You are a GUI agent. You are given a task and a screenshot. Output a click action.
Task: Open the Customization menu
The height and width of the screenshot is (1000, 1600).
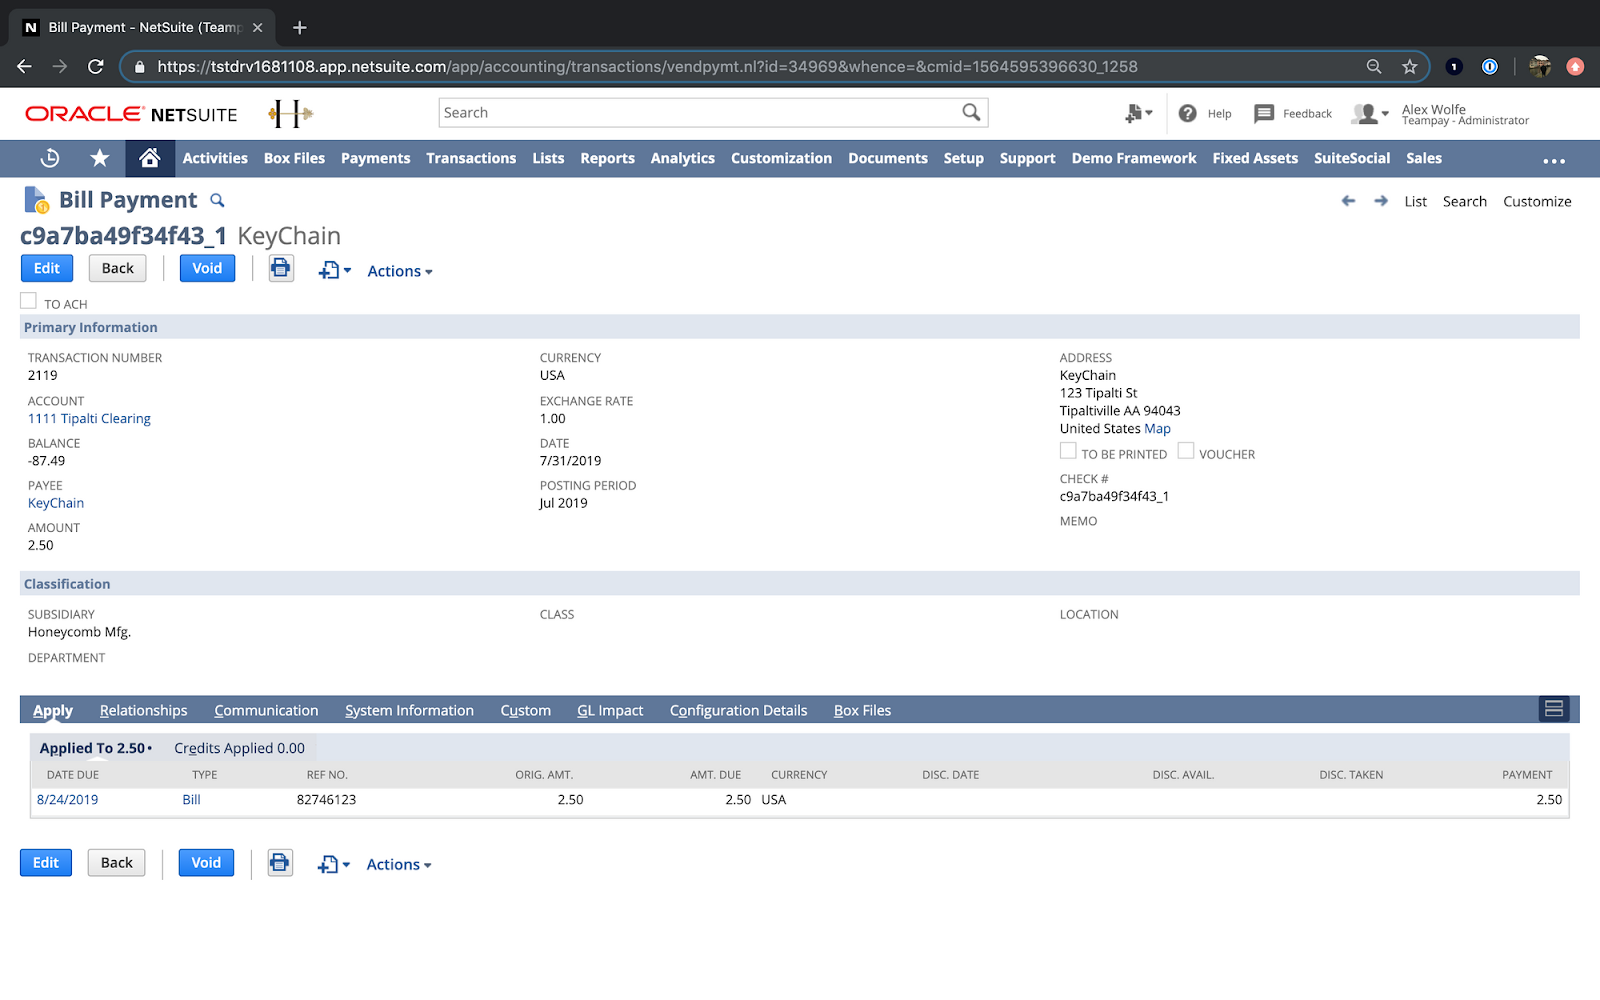pos(781,158)
